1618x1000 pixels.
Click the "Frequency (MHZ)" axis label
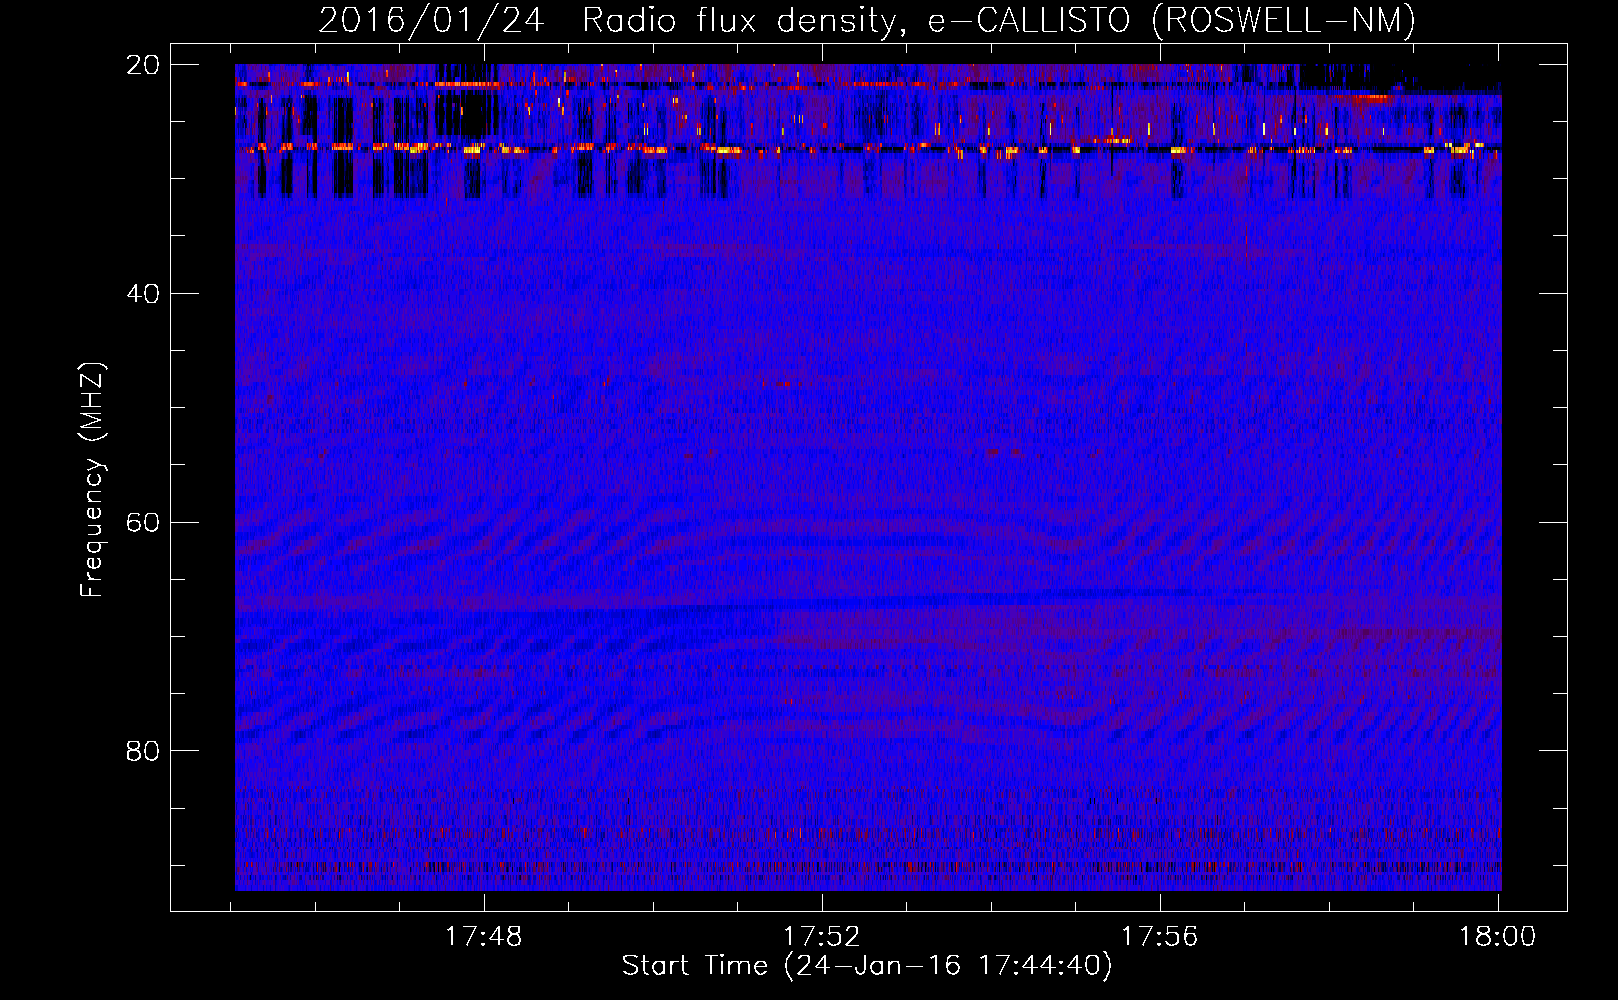point(92,480)
